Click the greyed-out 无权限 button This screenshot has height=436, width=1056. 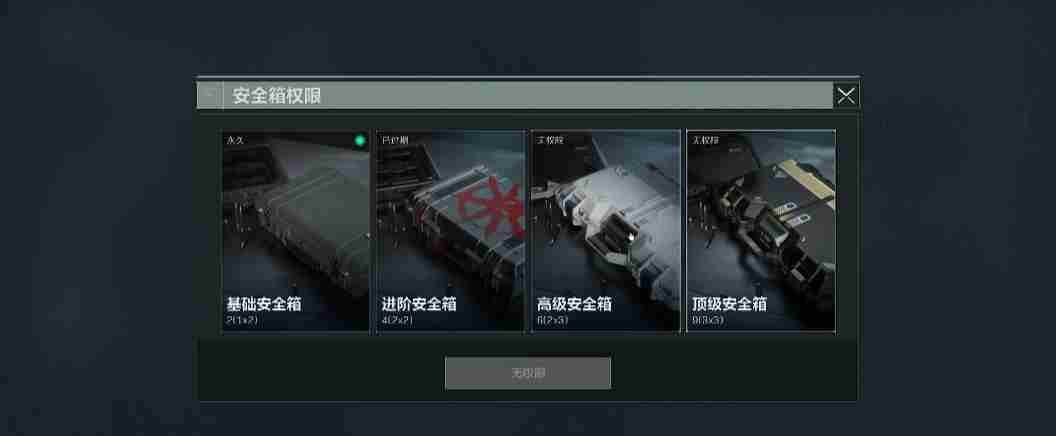tap(528, 373)
